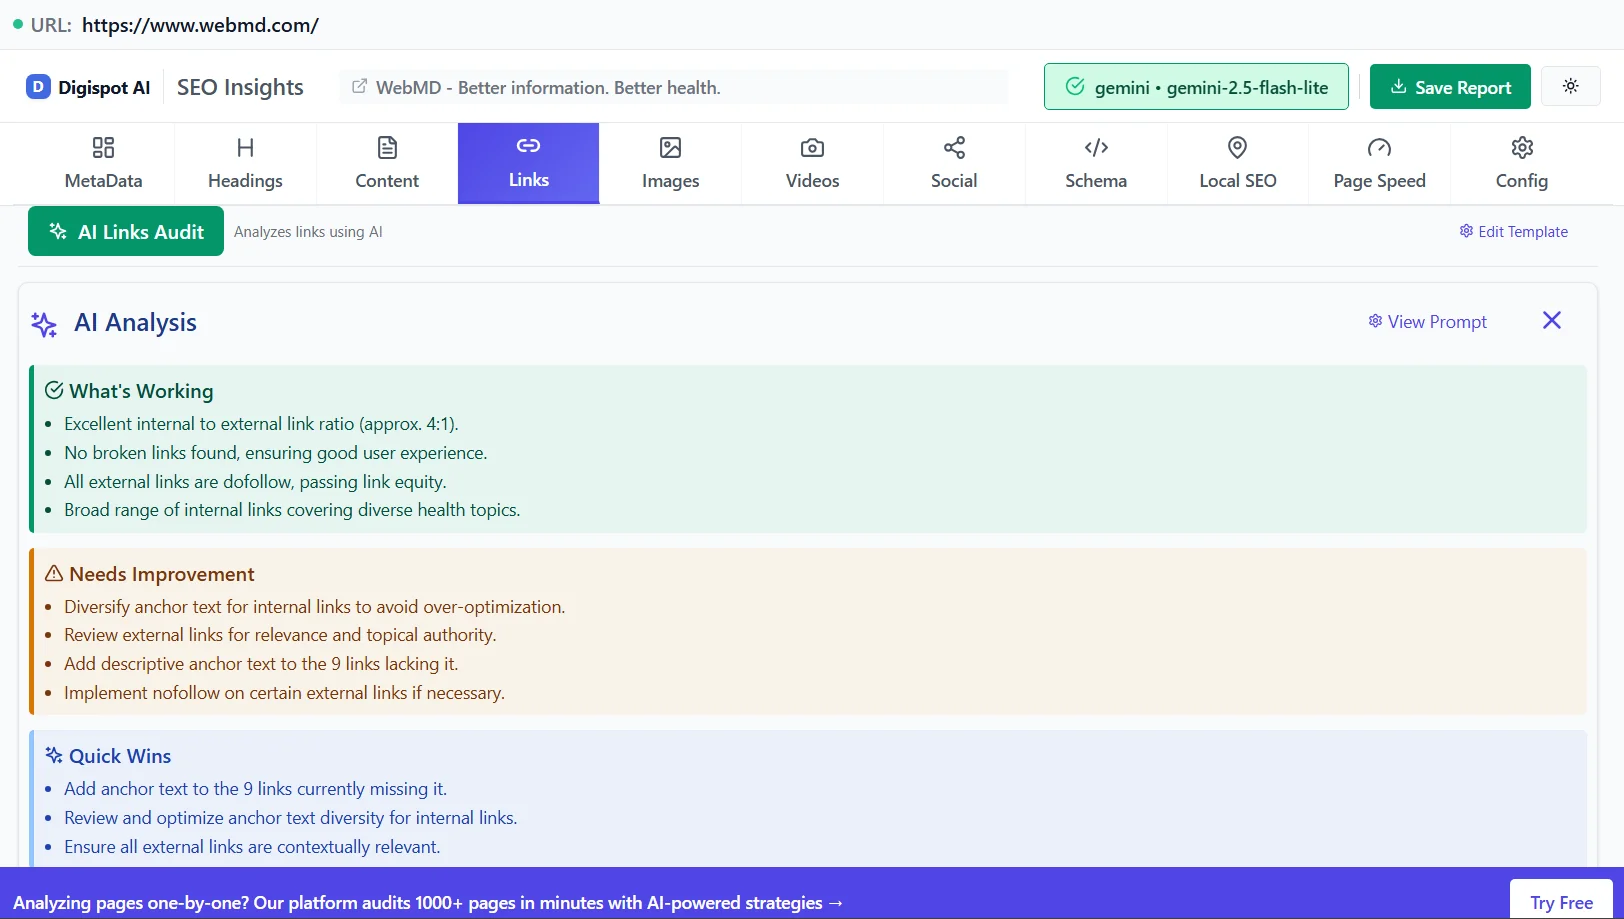This screenshot has height=919, width=1624.
Task: Click the external link icon beside WebMD title
Action: tap(359, 87)
